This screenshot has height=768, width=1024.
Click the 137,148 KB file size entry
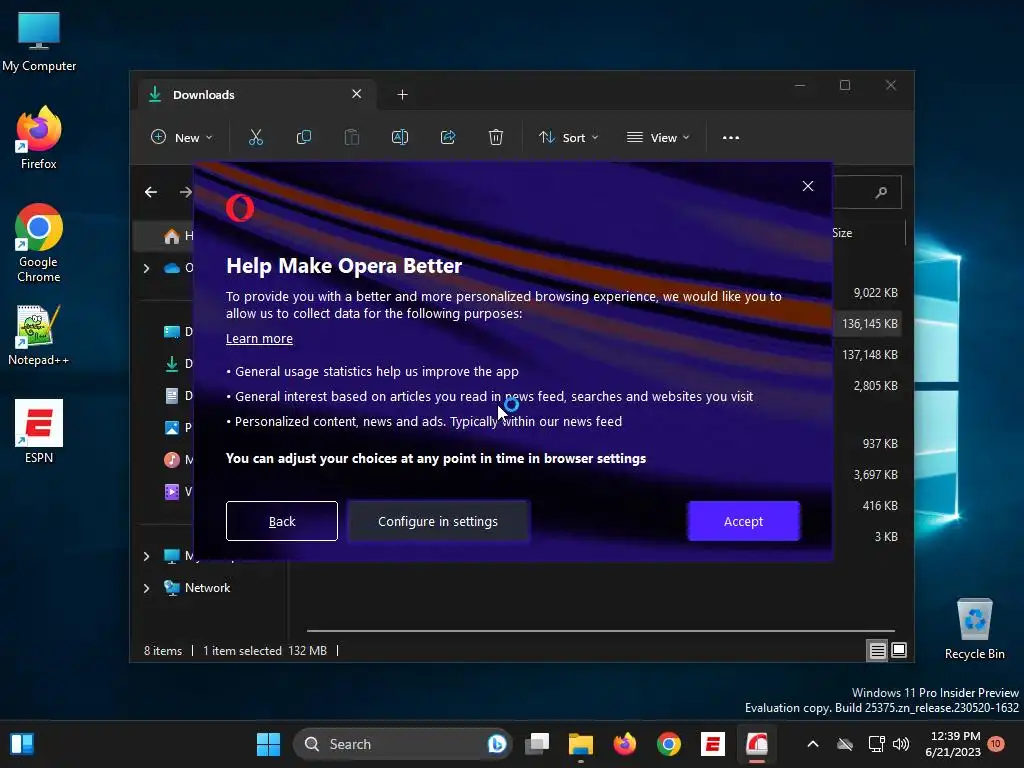click(x=870, y=355)
